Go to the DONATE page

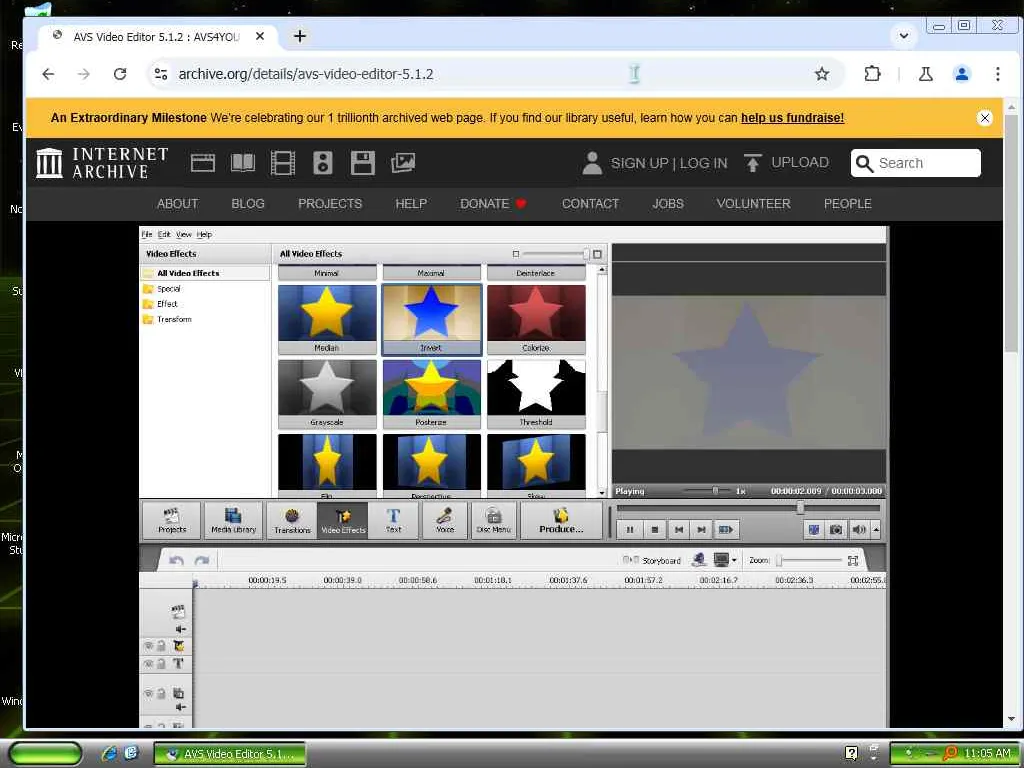pyautogui.click(x=493, y=204)
